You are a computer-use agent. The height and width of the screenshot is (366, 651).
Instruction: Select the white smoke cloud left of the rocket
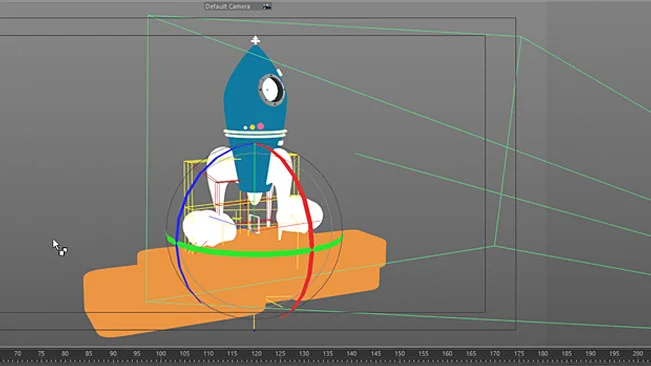click(x=208, y=228)
